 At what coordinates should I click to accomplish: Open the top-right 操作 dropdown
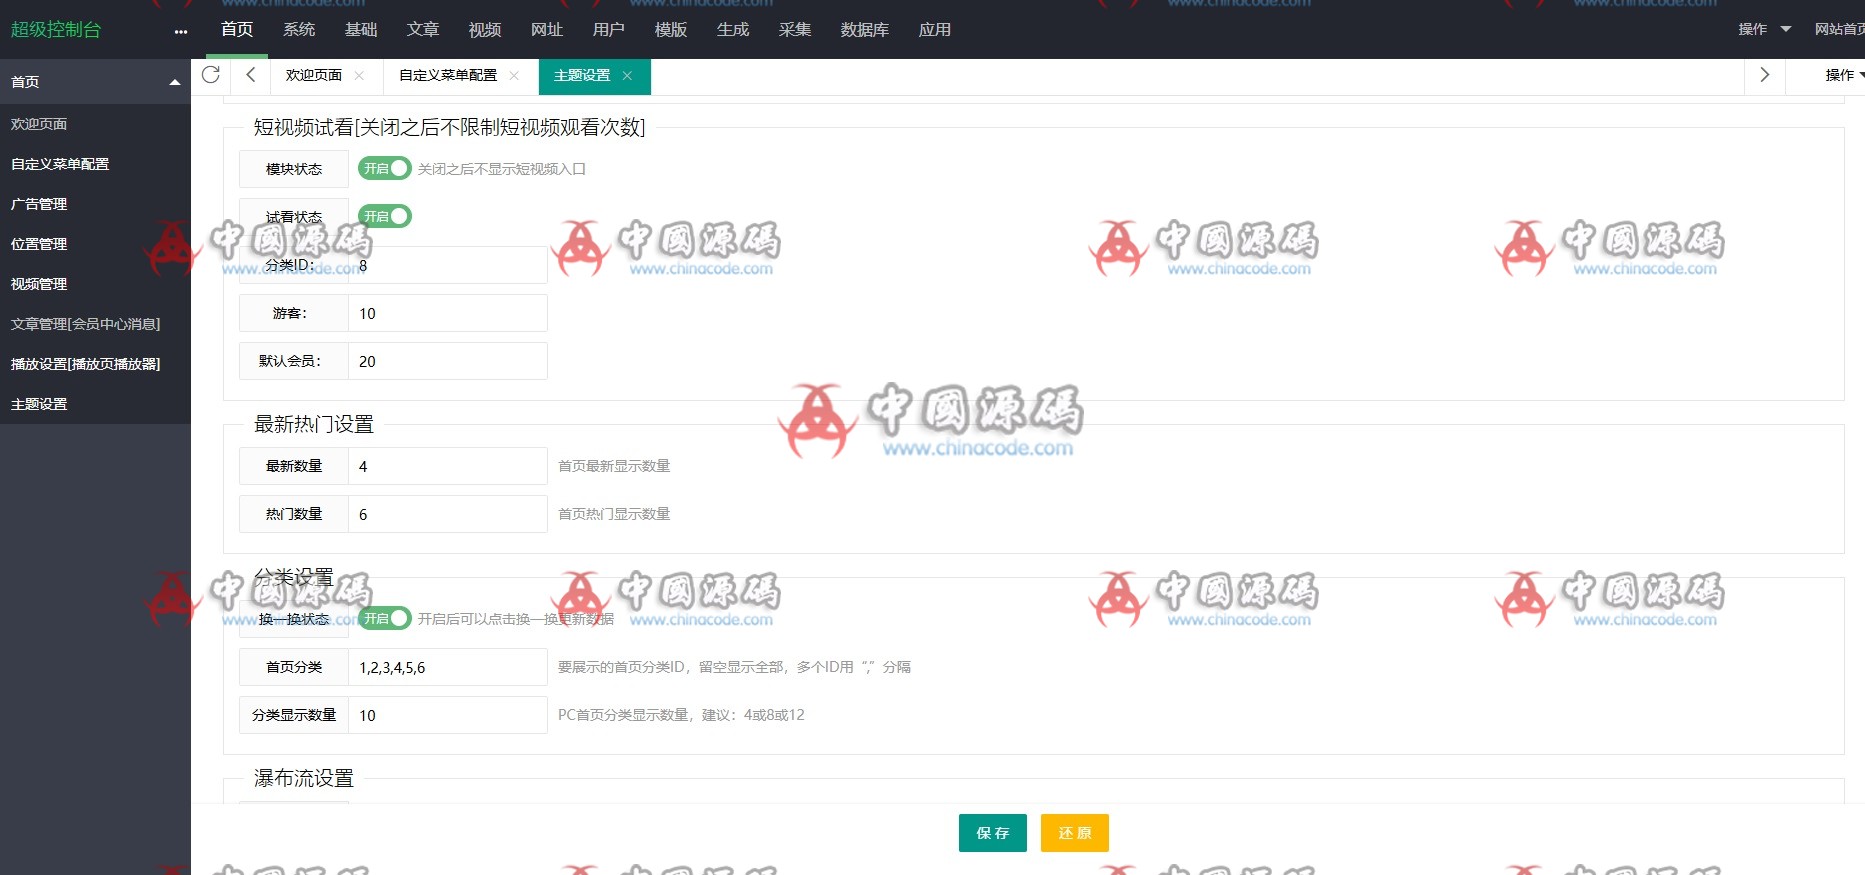[1764, 29]
